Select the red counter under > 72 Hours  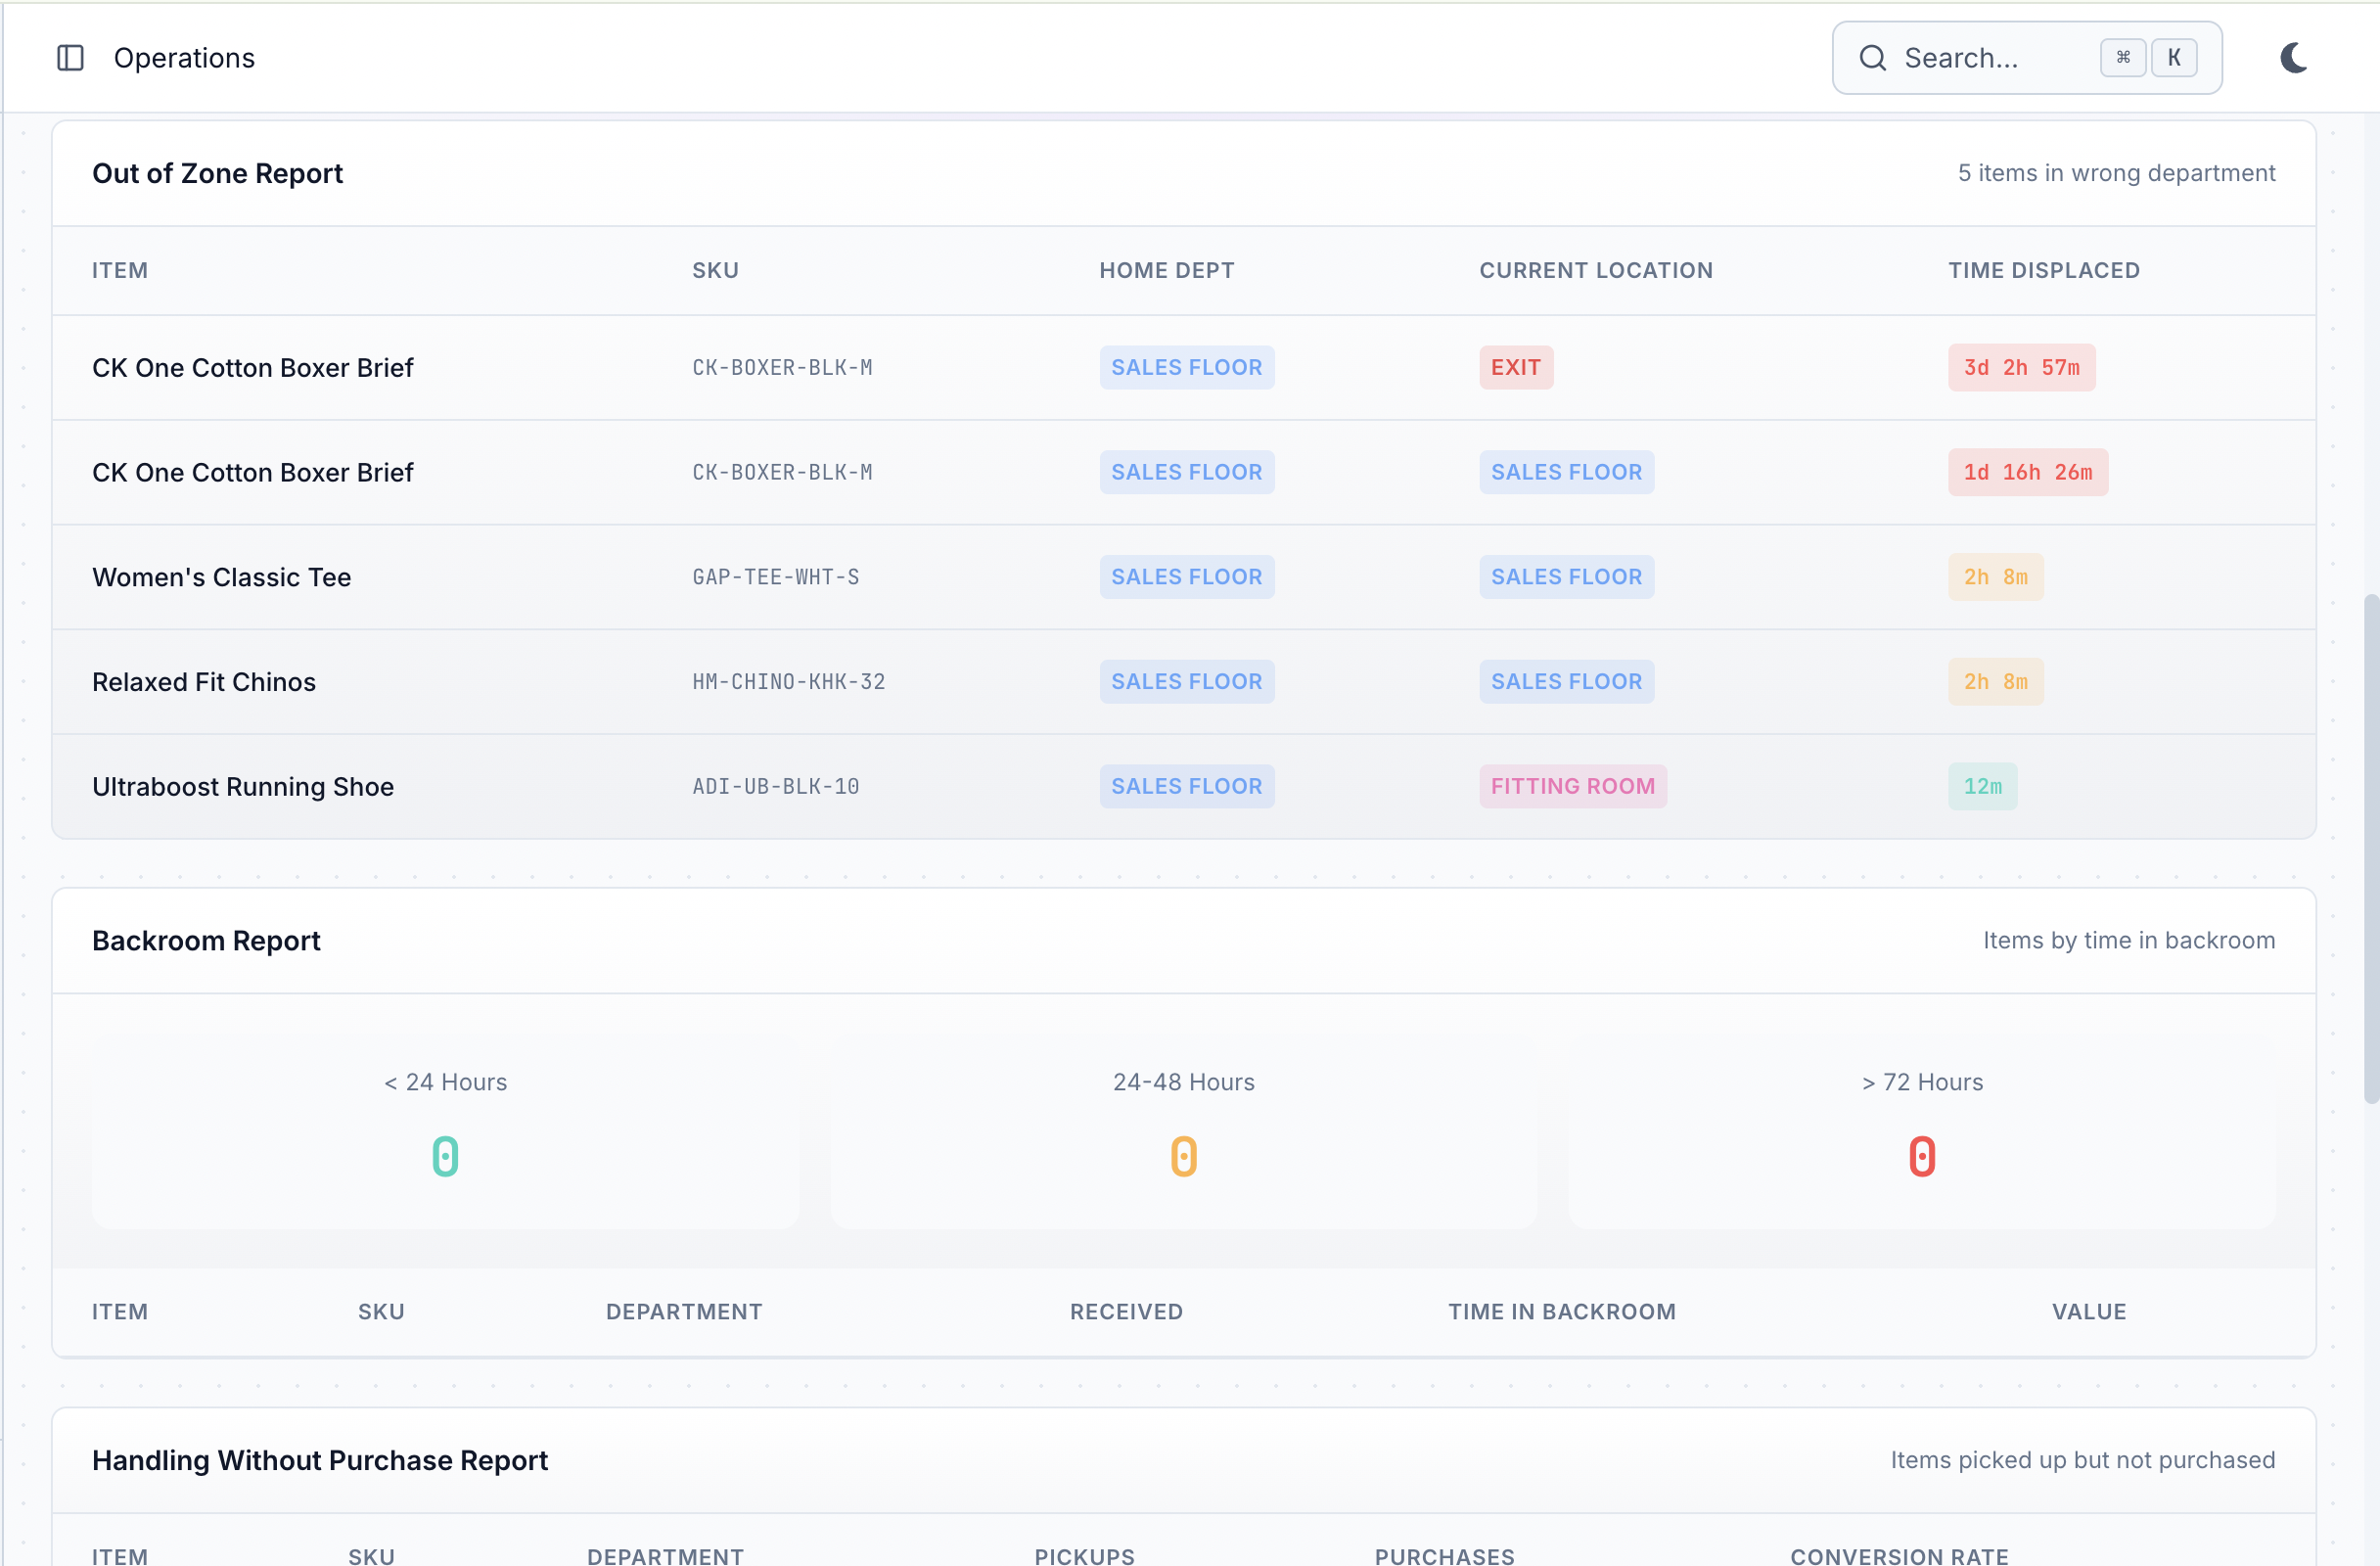(1922, 1156)
